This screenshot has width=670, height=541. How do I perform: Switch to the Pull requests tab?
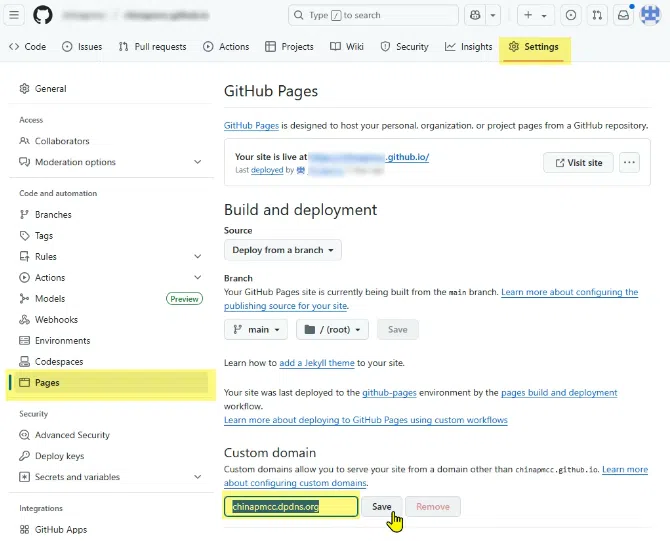click(153, 47)
